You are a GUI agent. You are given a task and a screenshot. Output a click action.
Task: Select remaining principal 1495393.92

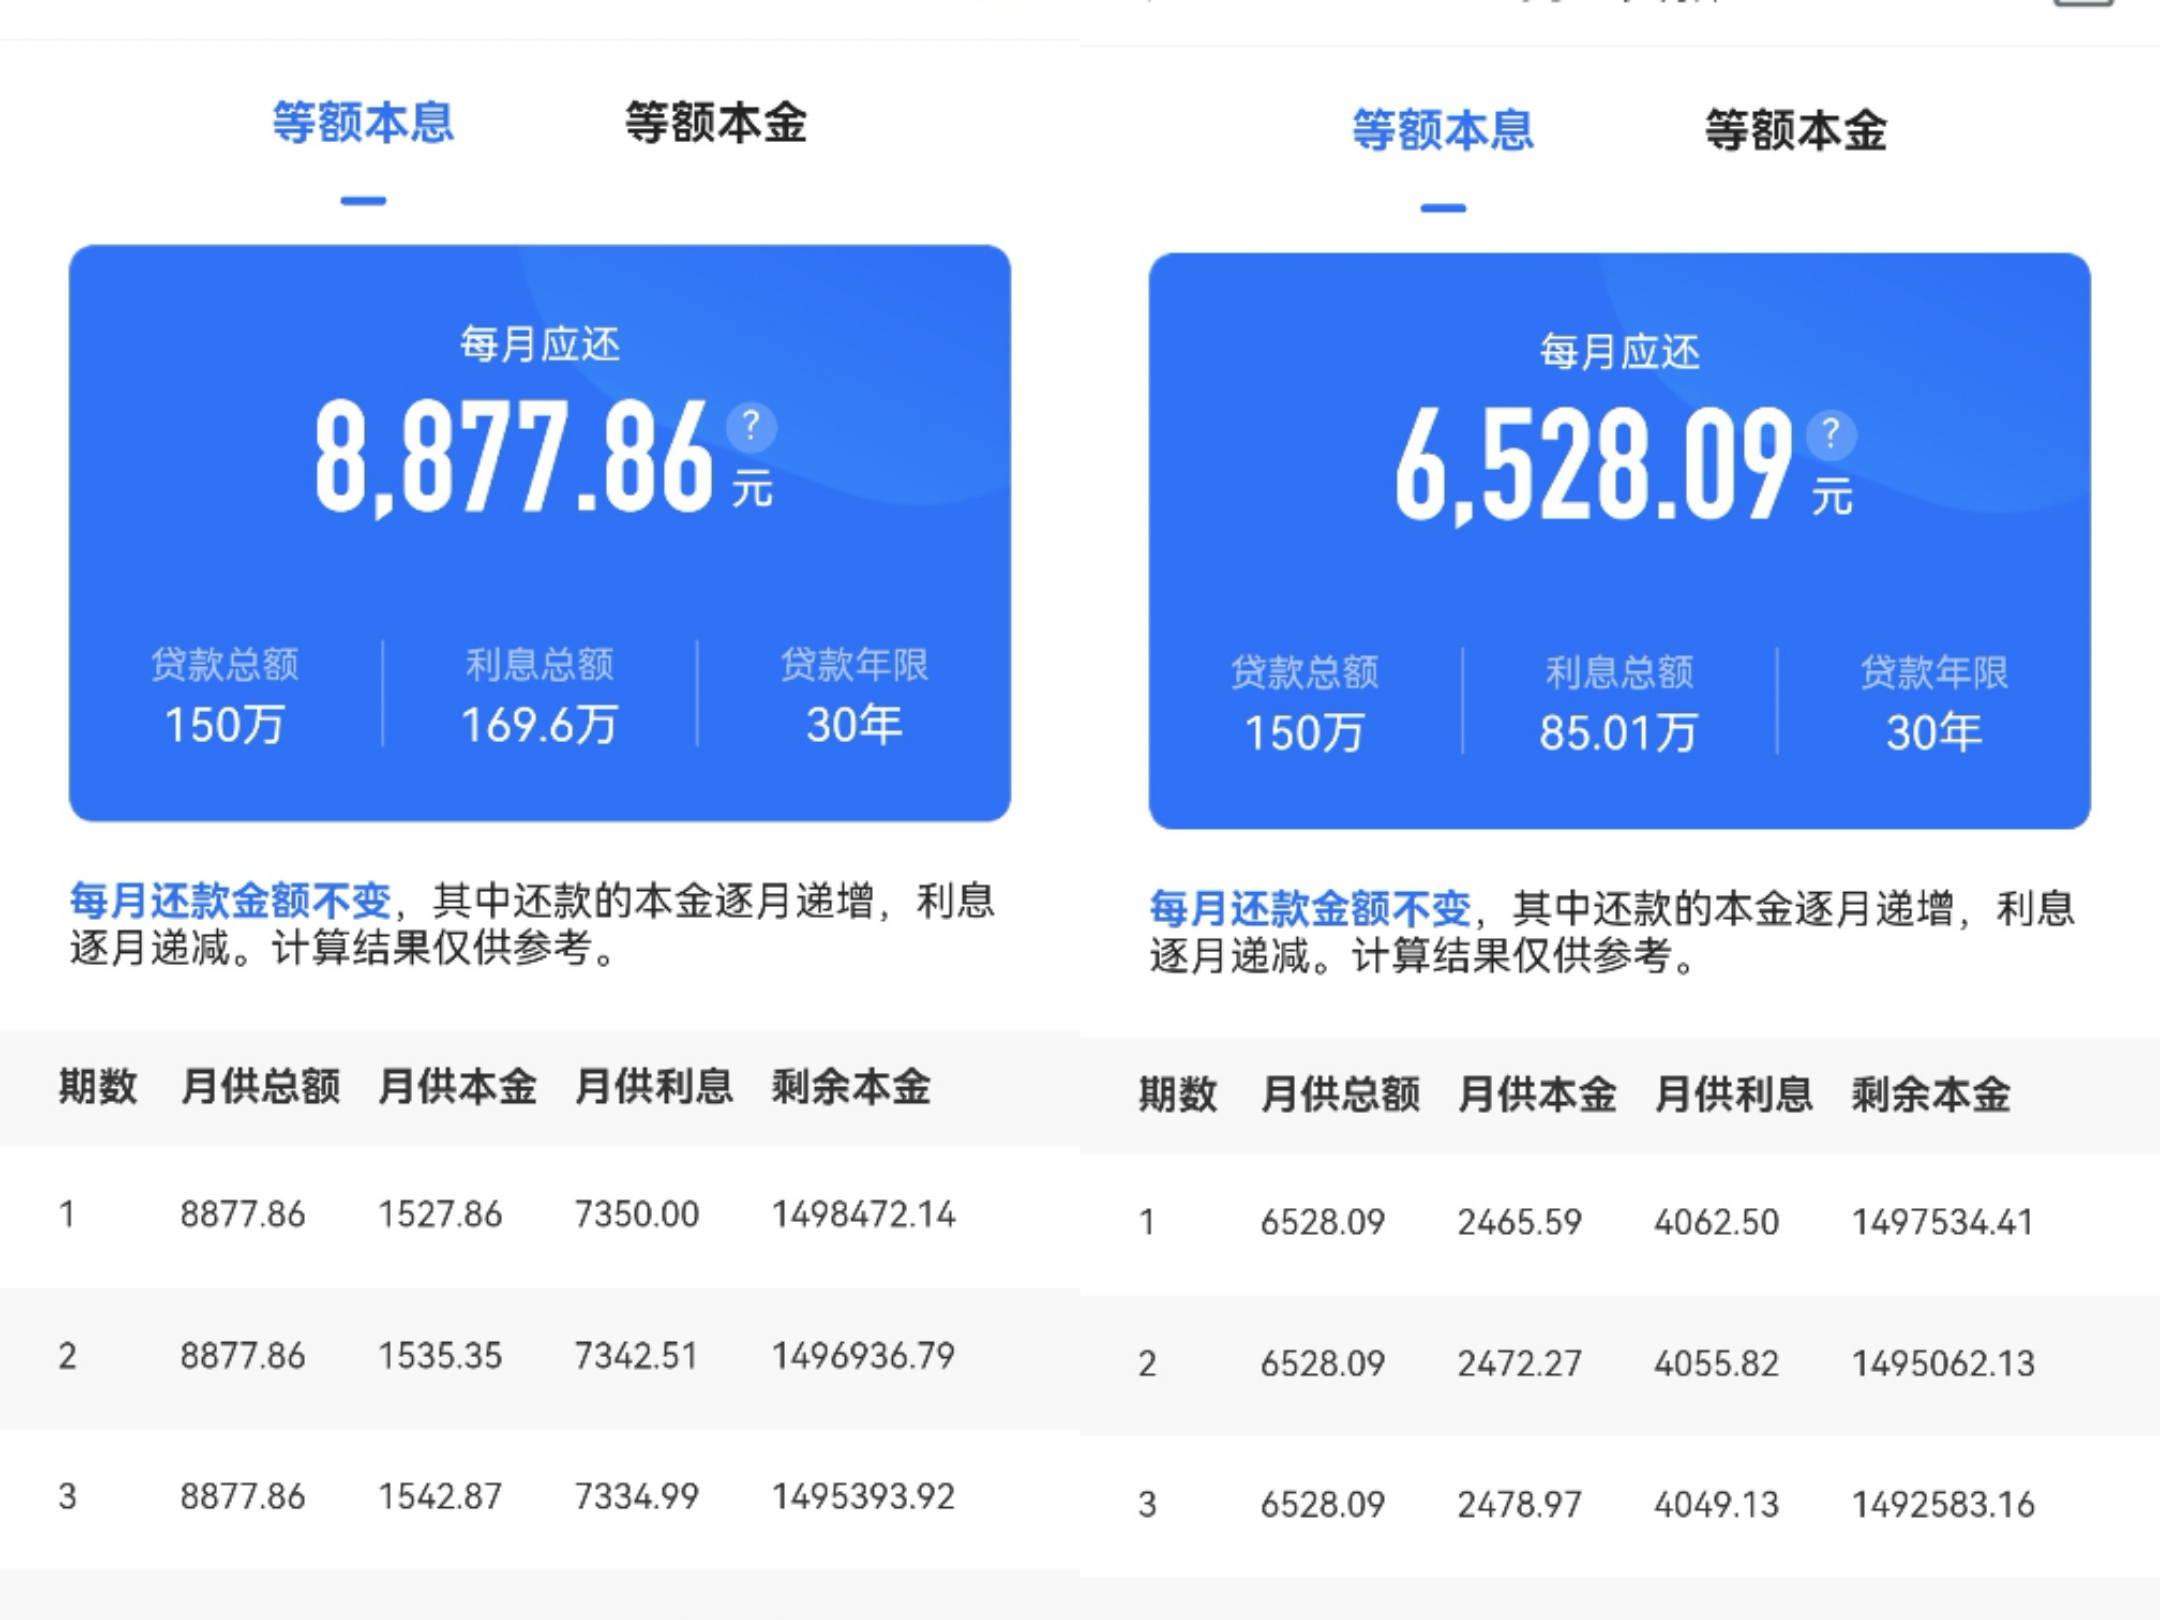point(864,1497)
